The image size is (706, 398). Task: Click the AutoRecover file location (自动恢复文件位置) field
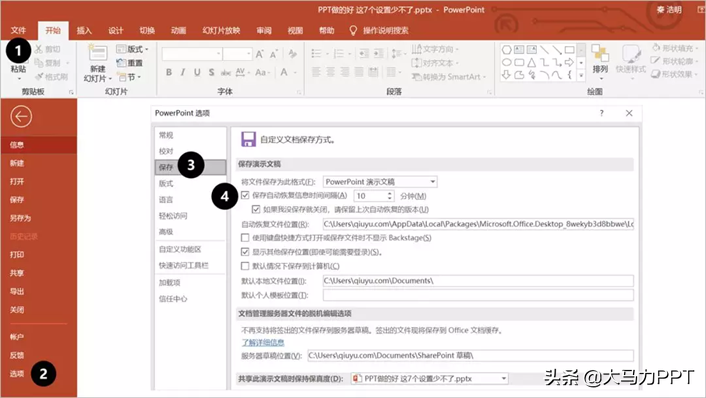click(x=478, y=224)
